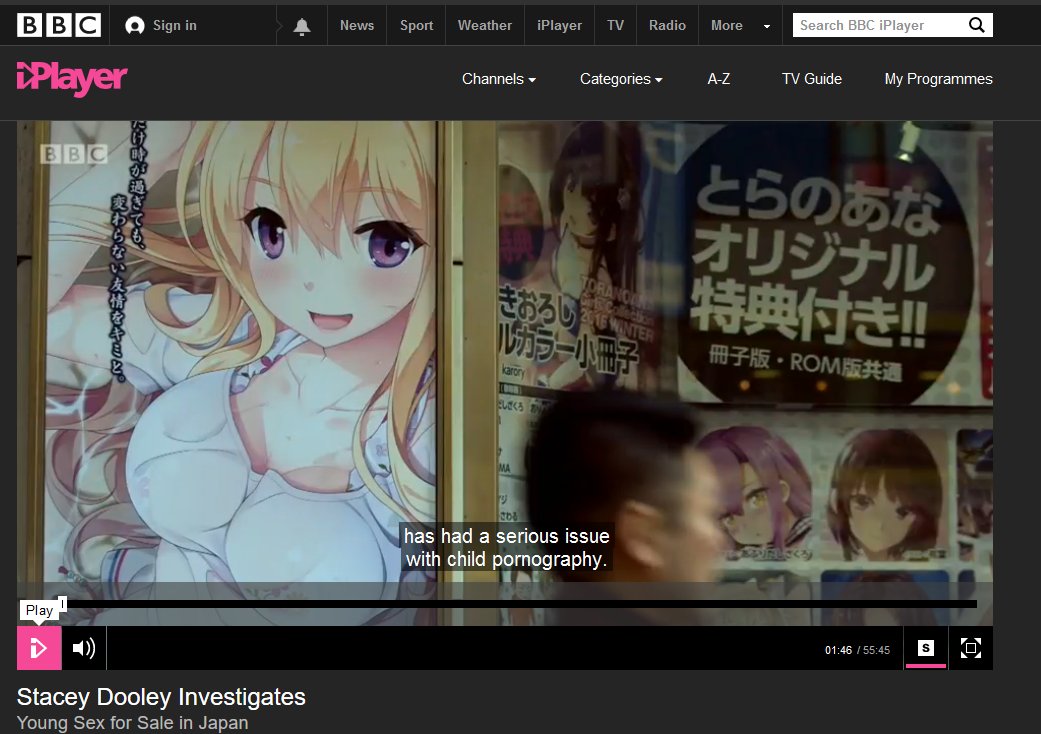Viewport: 1041px width, 734px height.
Task: Open the TV link in top bar
Action: [x=615, y=25]
